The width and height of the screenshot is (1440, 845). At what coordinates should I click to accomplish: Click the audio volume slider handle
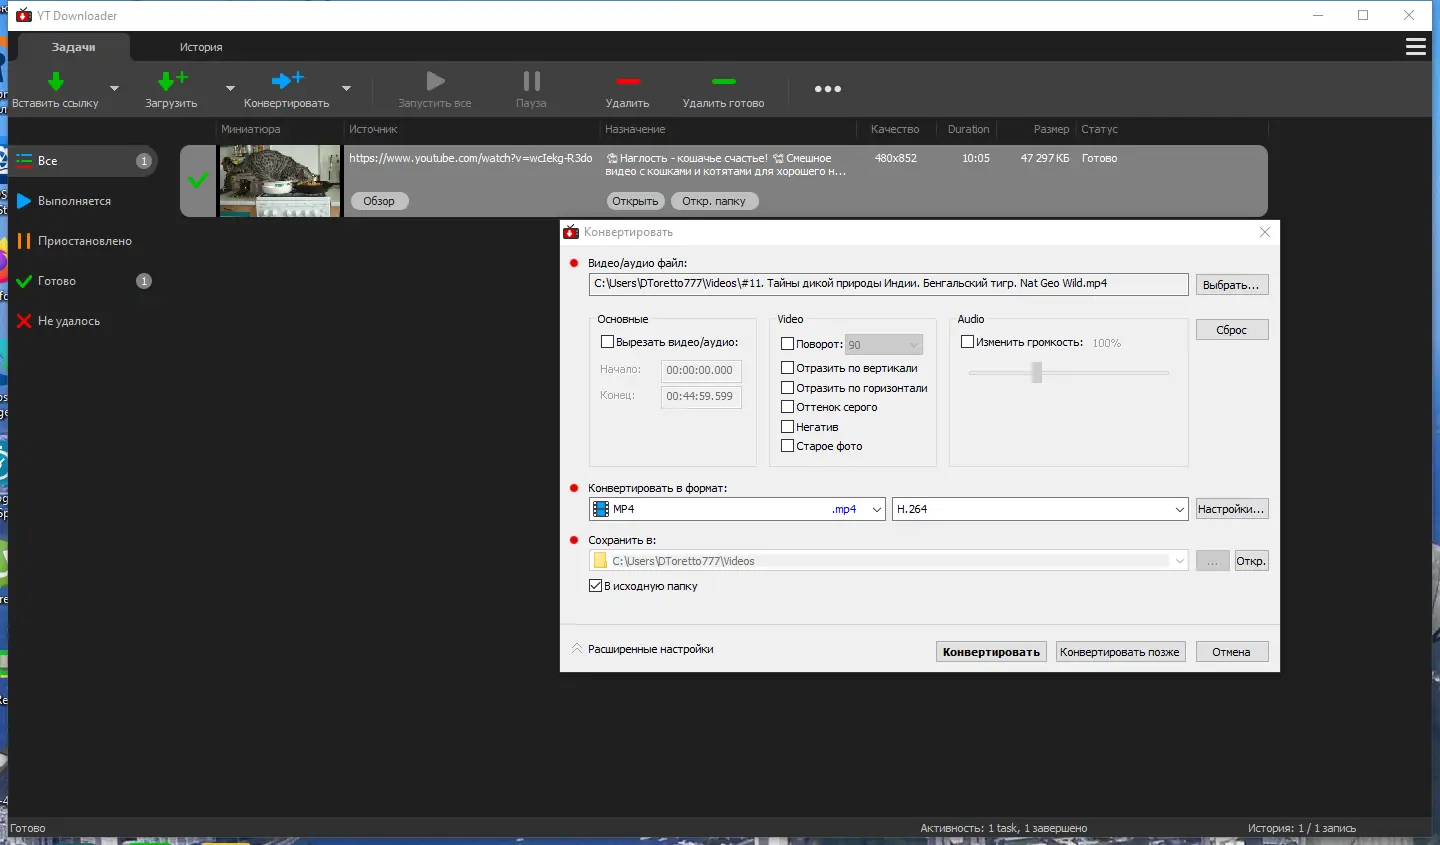[1037, 372]
